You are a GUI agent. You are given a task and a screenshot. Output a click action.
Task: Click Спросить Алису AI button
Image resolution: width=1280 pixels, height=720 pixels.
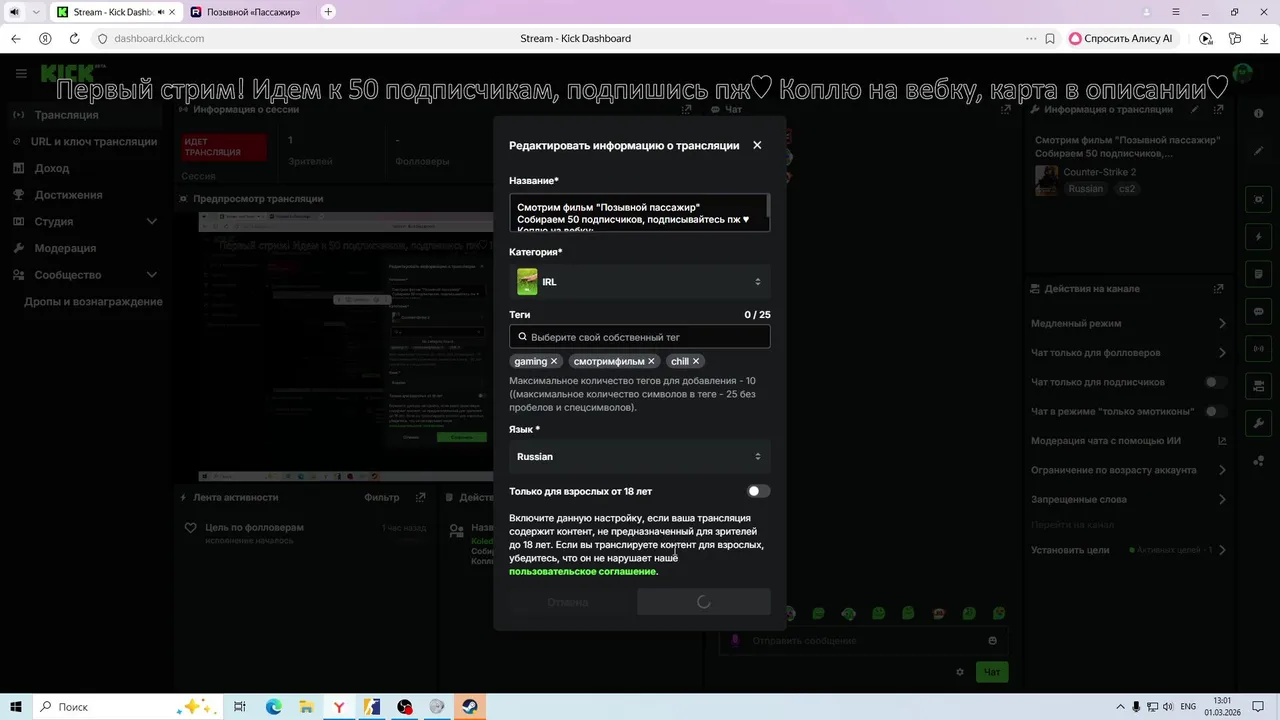pos(1121,38)
